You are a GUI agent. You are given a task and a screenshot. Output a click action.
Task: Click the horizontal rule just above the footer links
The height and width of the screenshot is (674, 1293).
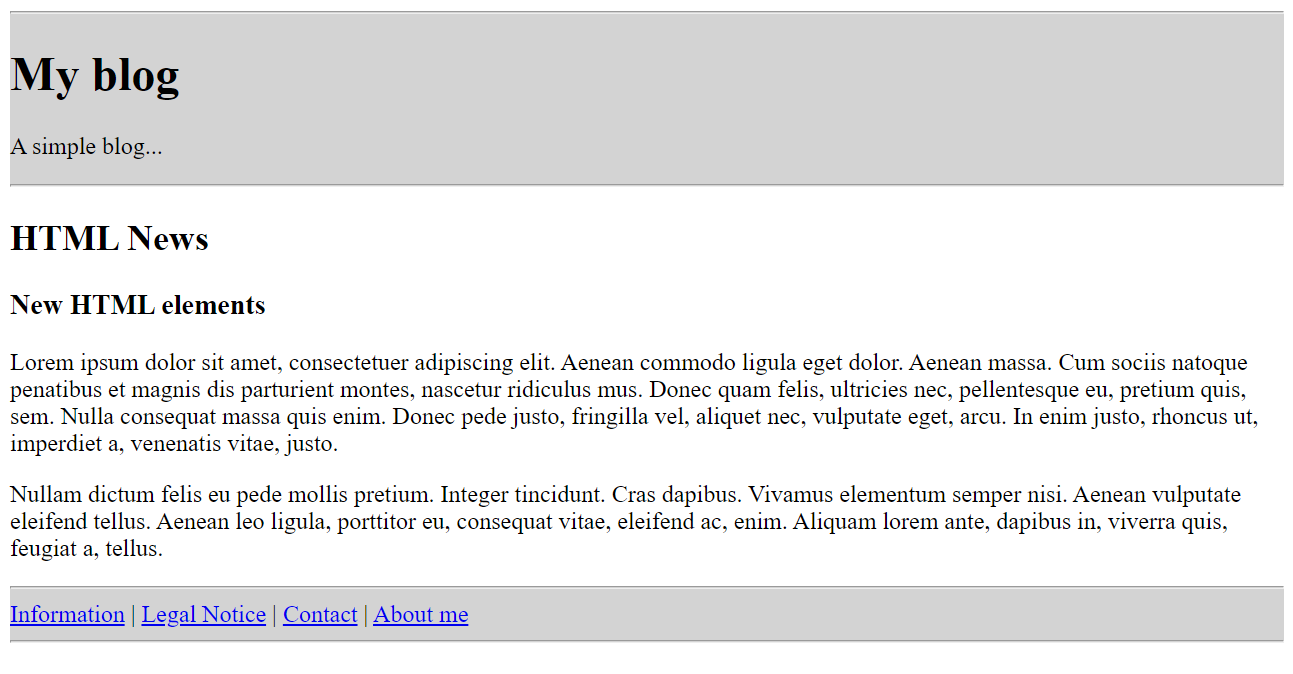(646, 587)
